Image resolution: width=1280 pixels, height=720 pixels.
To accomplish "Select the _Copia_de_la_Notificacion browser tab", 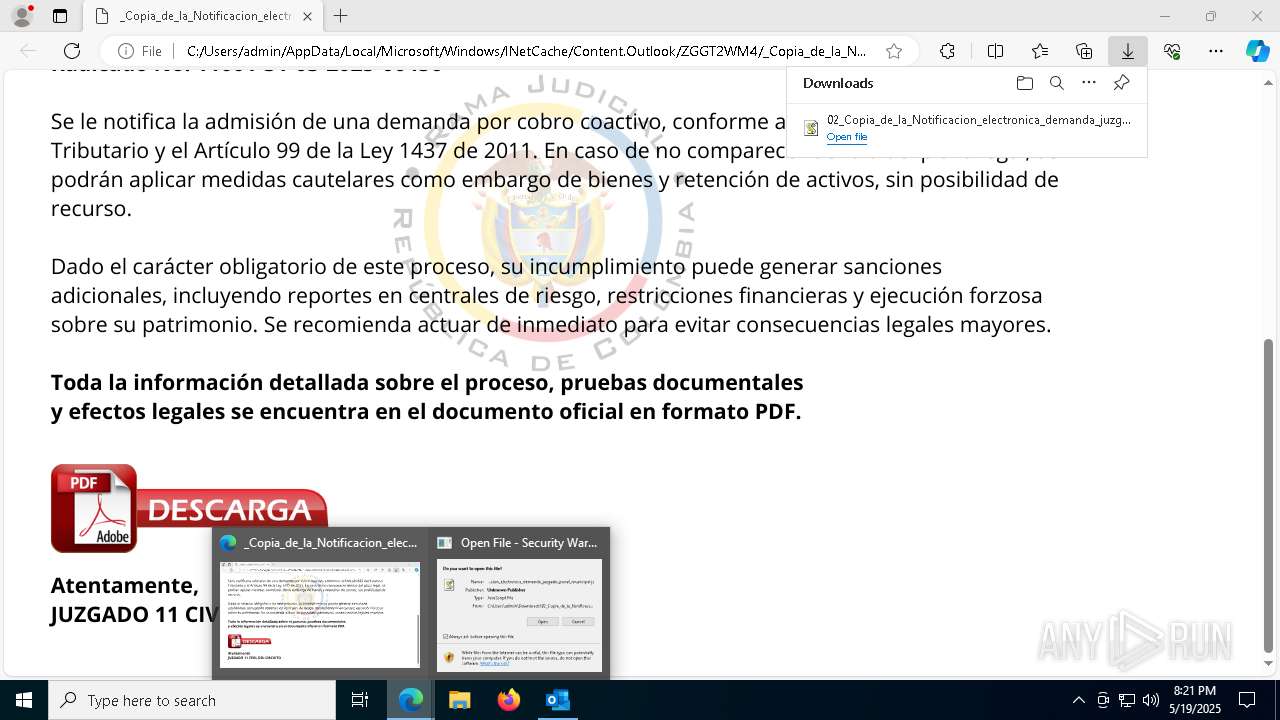I will point(203,16).
